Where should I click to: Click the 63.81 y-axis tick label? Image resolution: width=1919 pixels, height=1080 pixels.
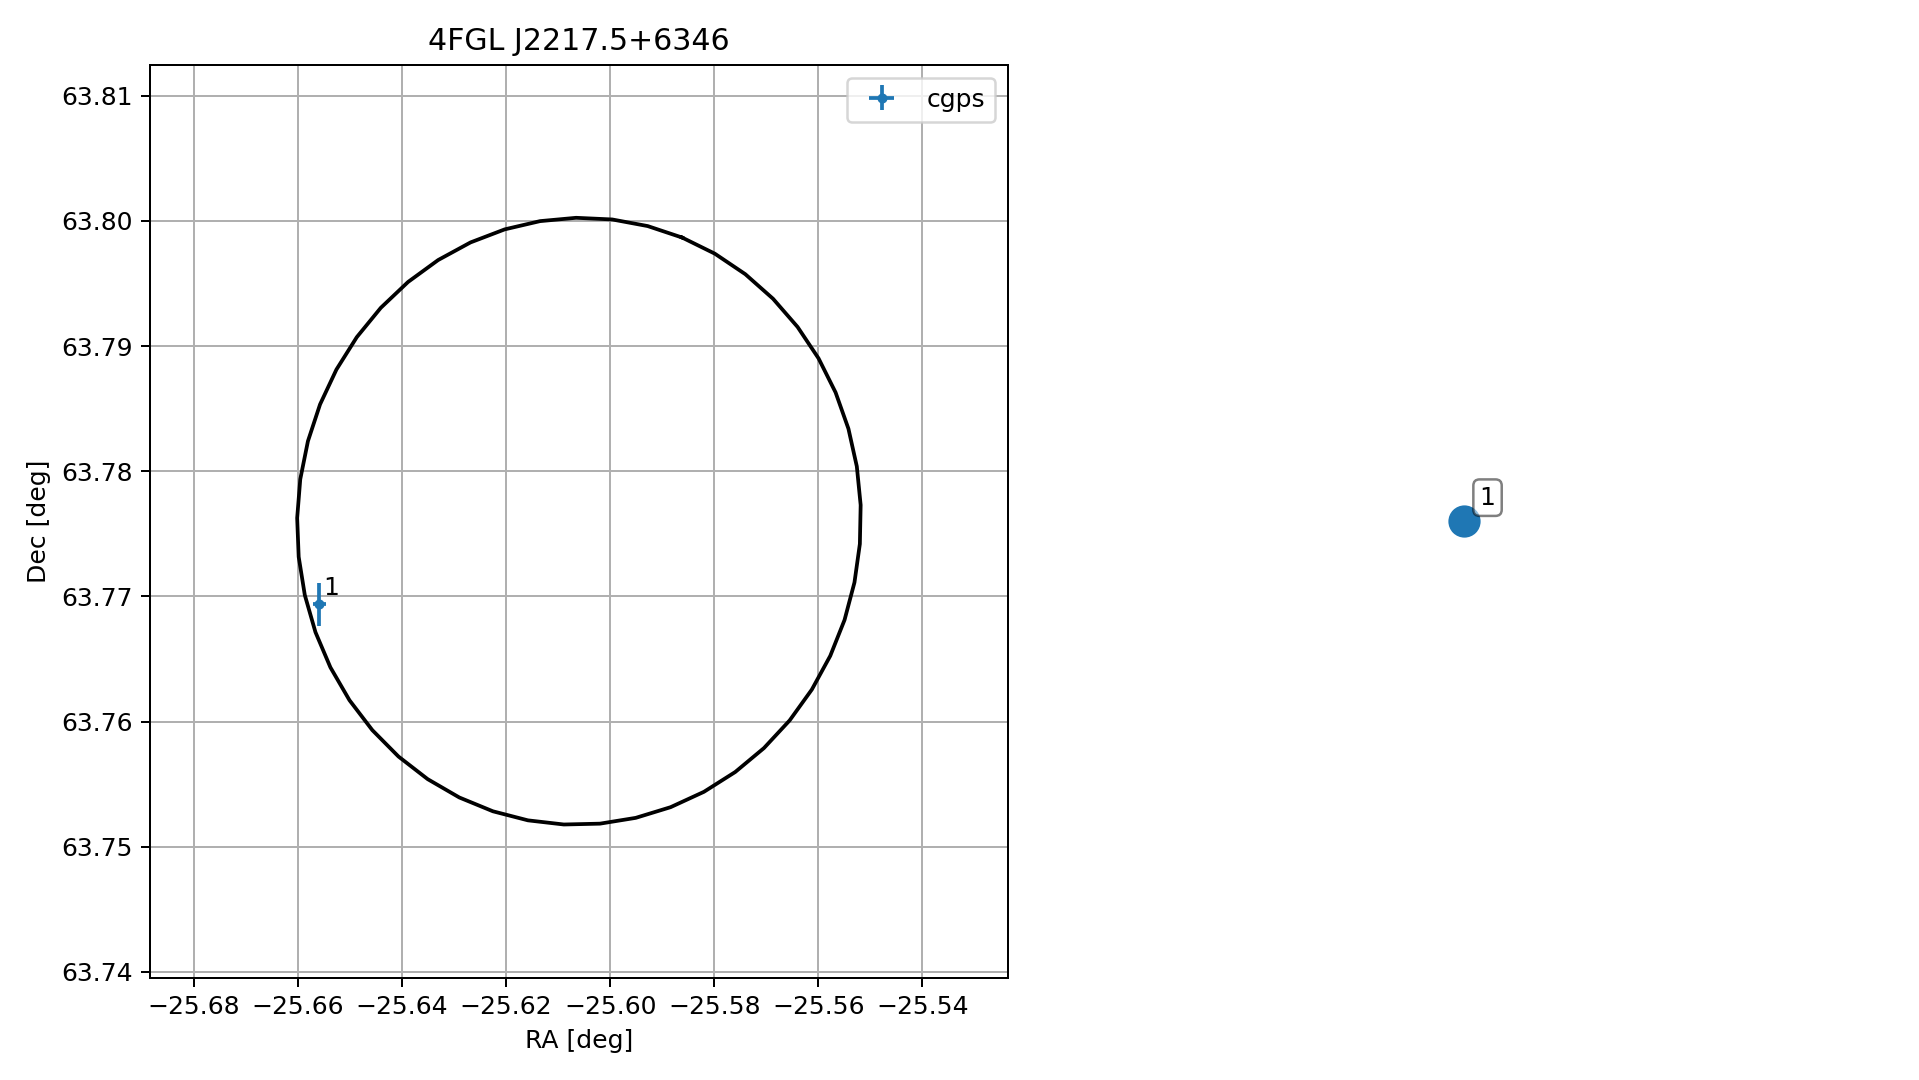(97, 97)
